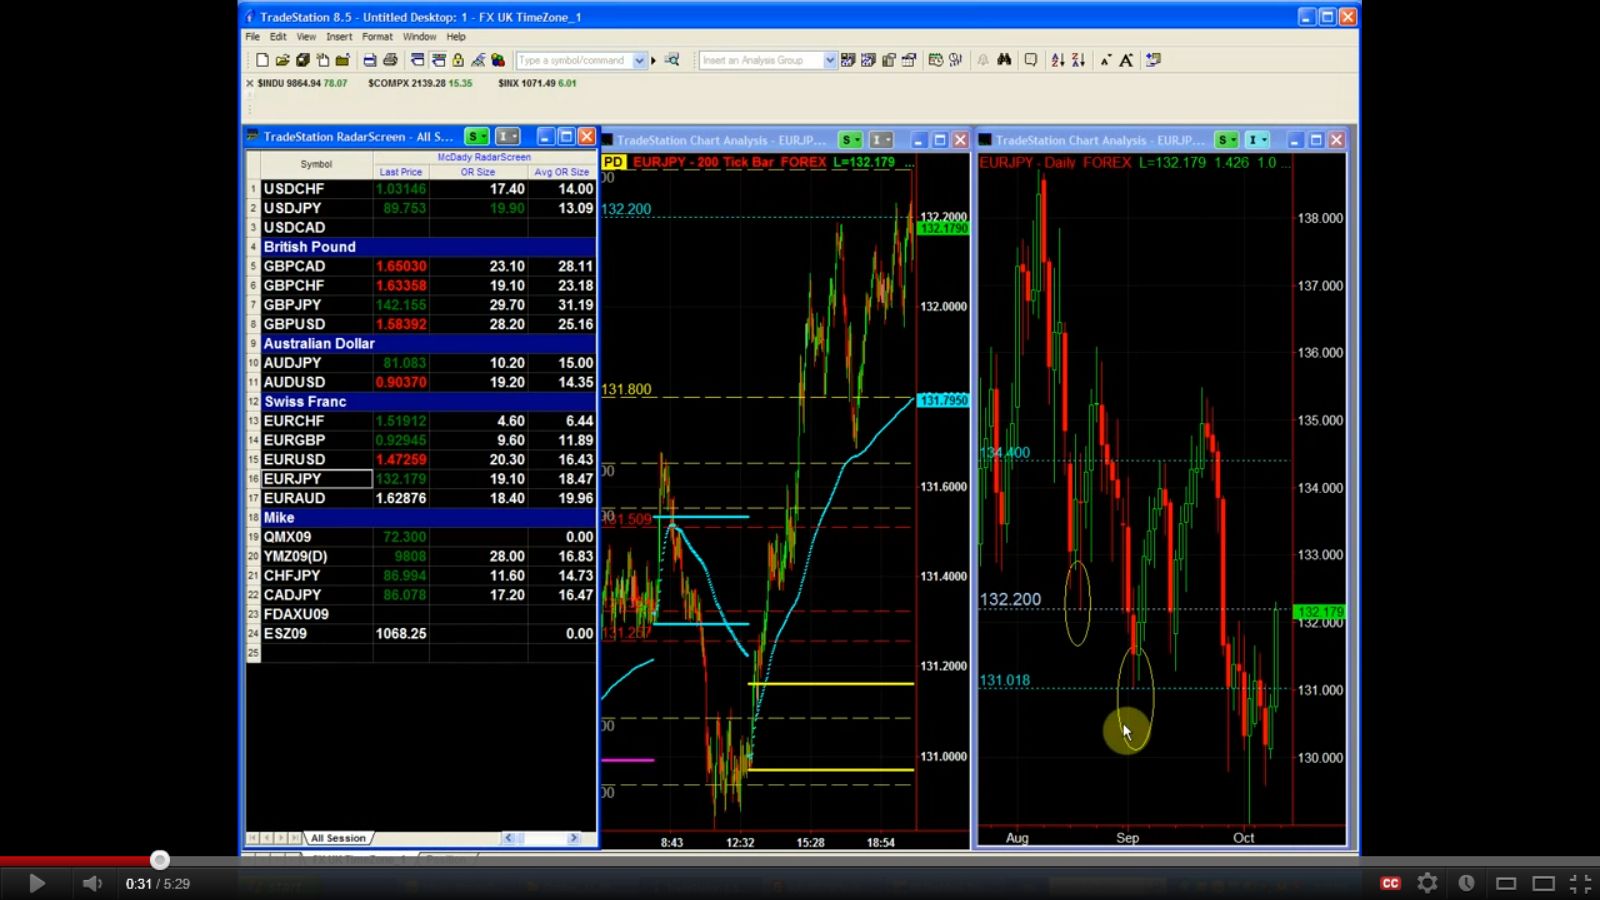Image resolution: width=1600 pixels, height=900 pixels.
Task: Toggle closed captions CC button
Action: (x=1390, y=883)
